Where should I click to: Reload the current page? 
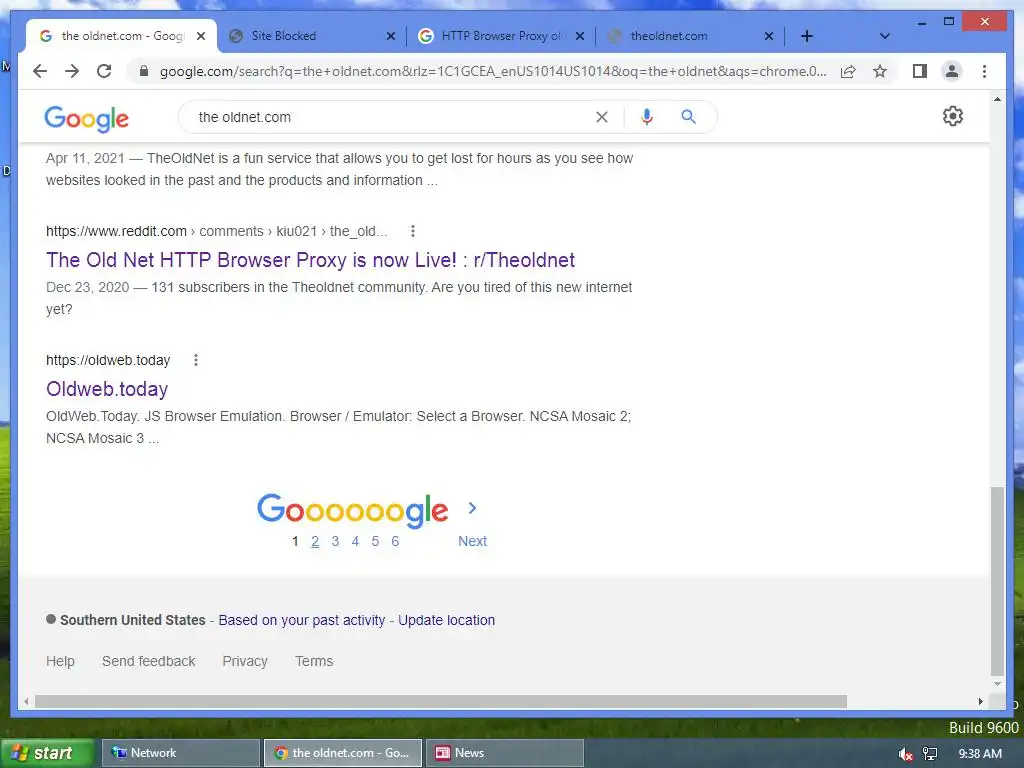(104, 71)
